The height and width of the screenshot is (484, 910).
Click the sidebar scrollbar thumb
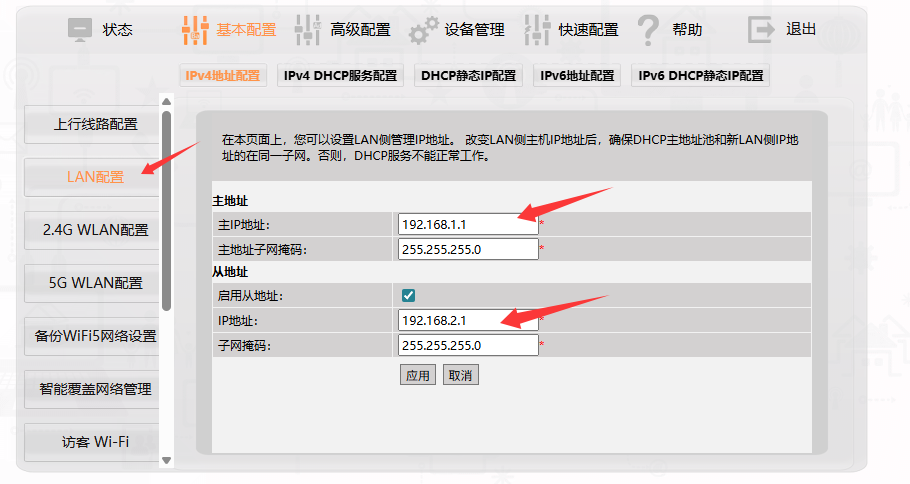167,211
